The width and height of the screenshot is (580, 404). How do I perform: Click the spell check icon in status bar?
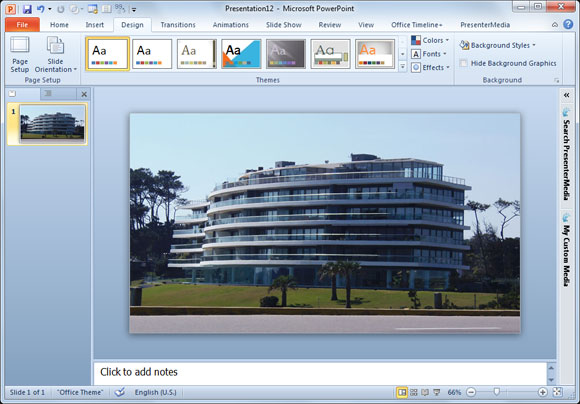click(x=119, y=392)
